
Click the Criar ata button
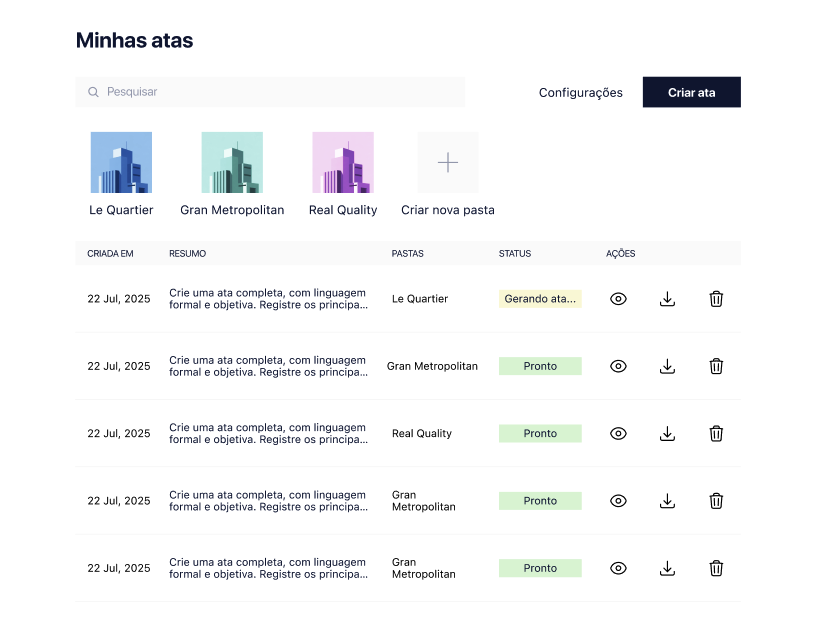pos(691,92)
